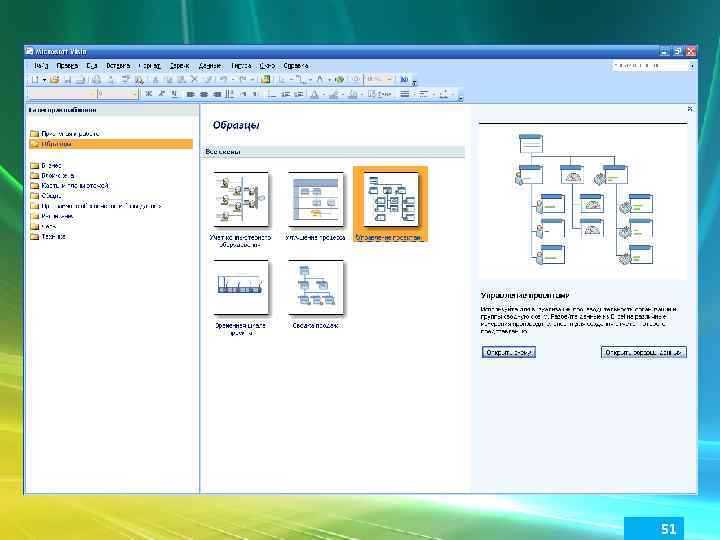720x540 pixels.
Task: Select the Бизнес category folder
Action: (46, 165)
